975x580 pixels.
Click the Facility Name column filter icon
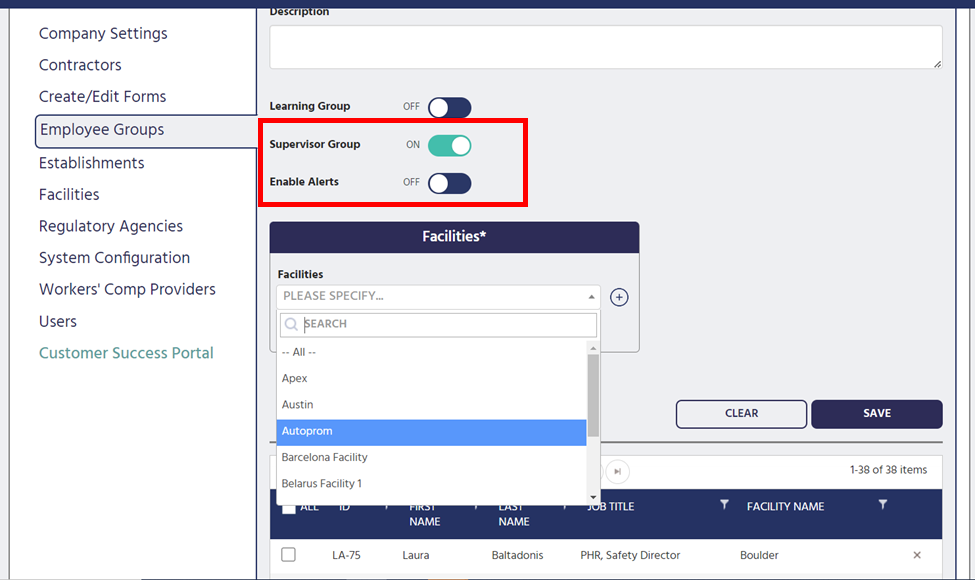pos(882,506)
